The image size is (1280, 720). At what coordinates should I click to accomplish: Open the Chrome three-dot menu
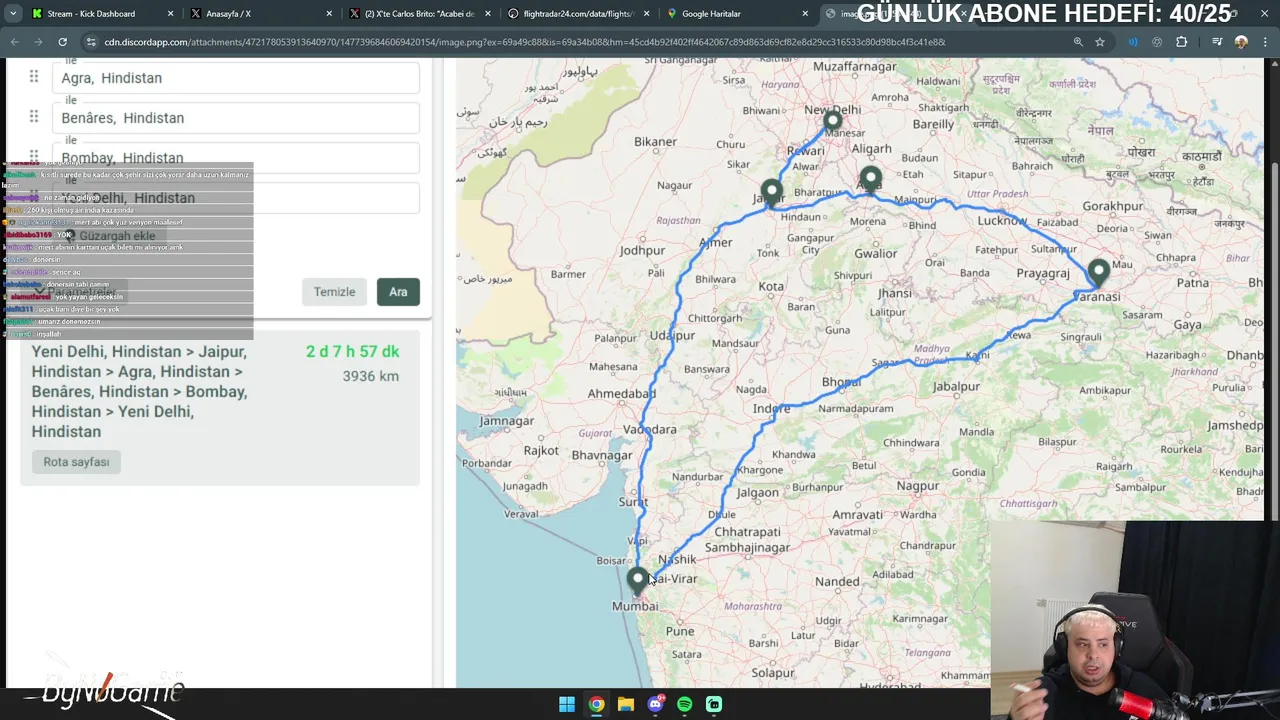(x=1265, y=42)
